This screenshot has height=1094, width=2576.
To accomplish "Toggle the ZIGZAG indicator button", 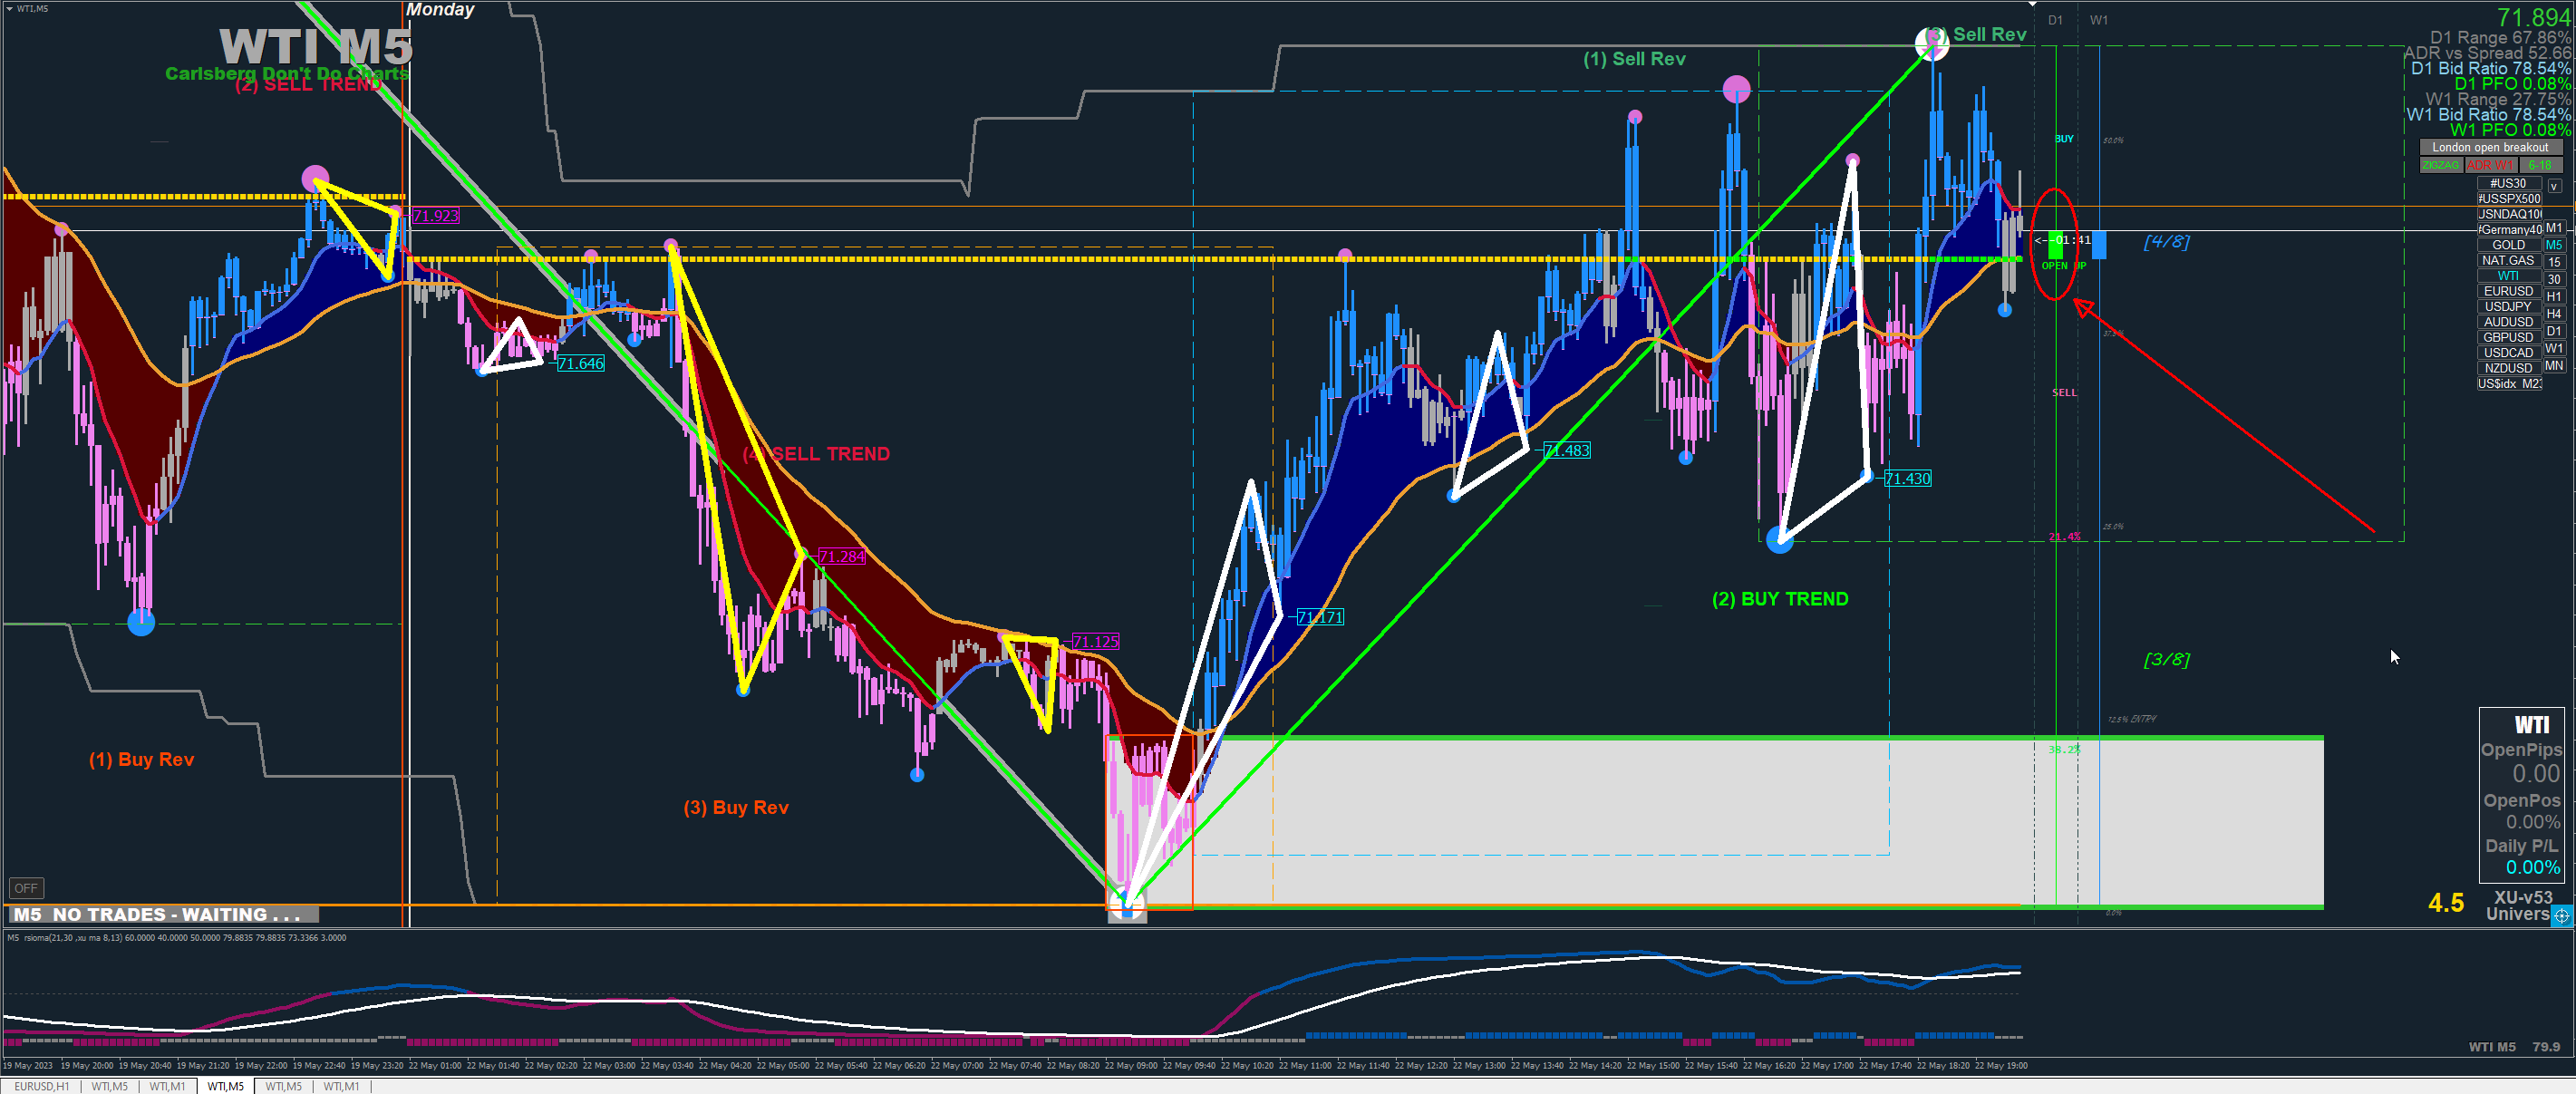I will click(2440, 165).
